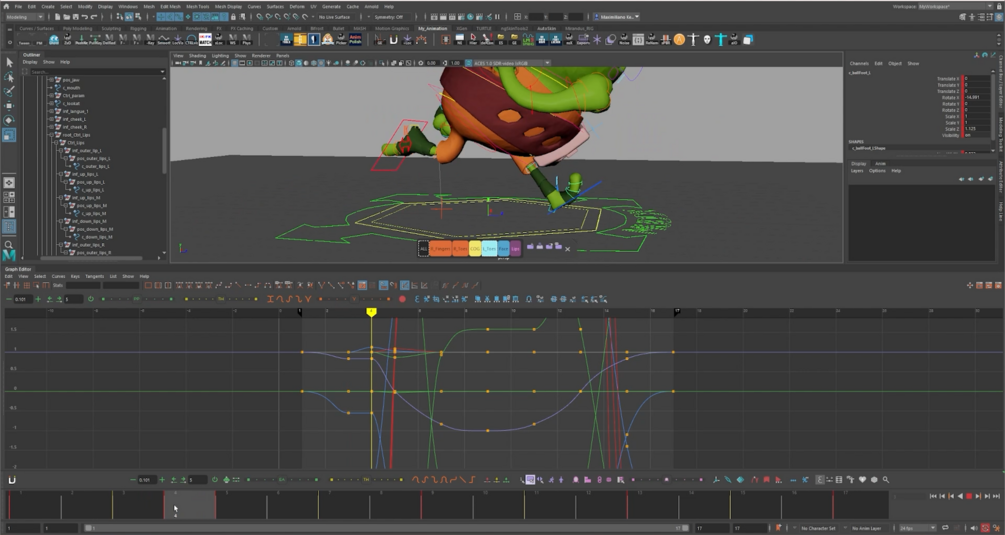Toggle the light blue L_Toes picker button
Image resolution: width=1005 pixels, height=535 pixels.
pyautogui.click(x=489, y=249)
